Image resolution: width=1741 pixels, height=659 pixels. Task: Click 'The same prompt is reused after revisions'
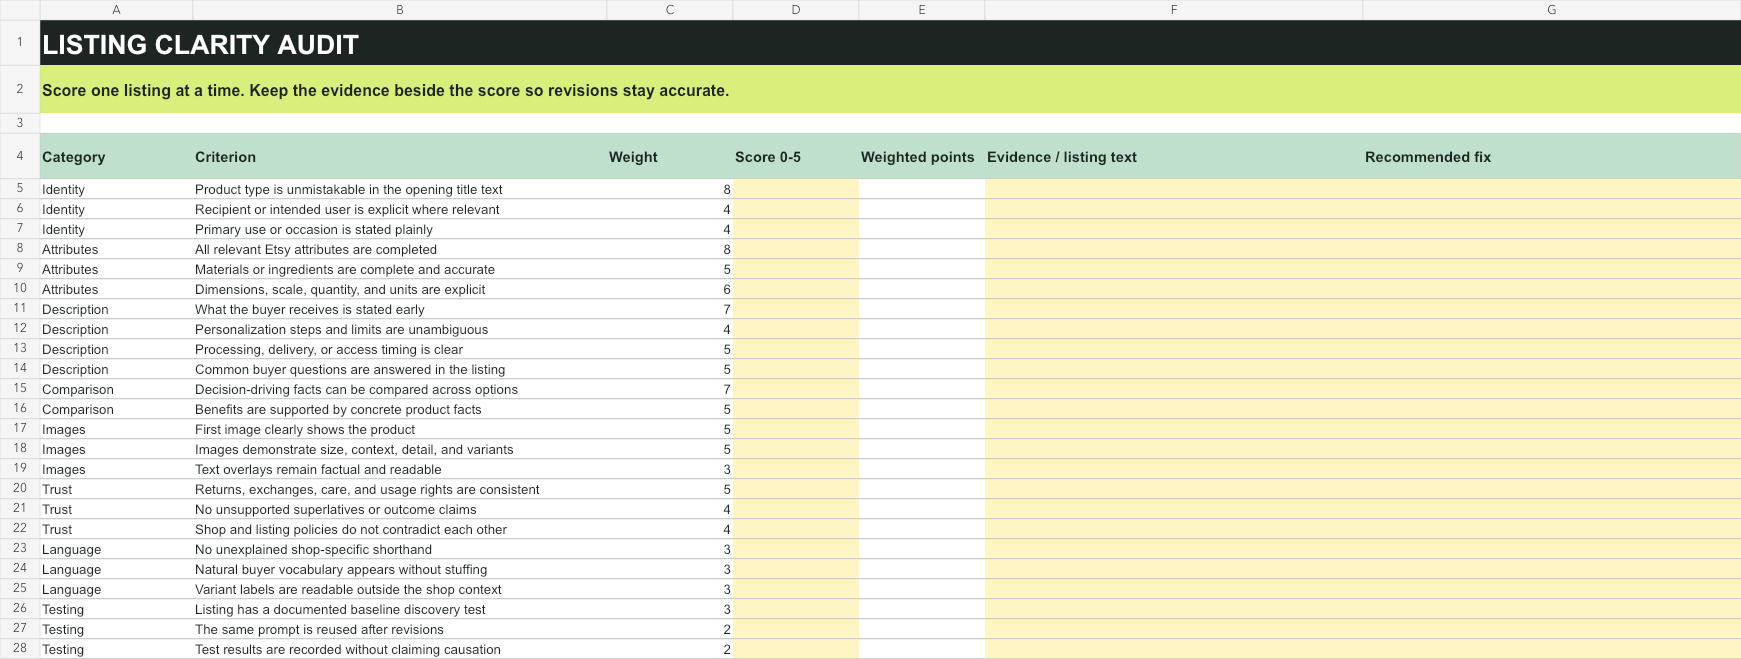(x=319, y=629)
